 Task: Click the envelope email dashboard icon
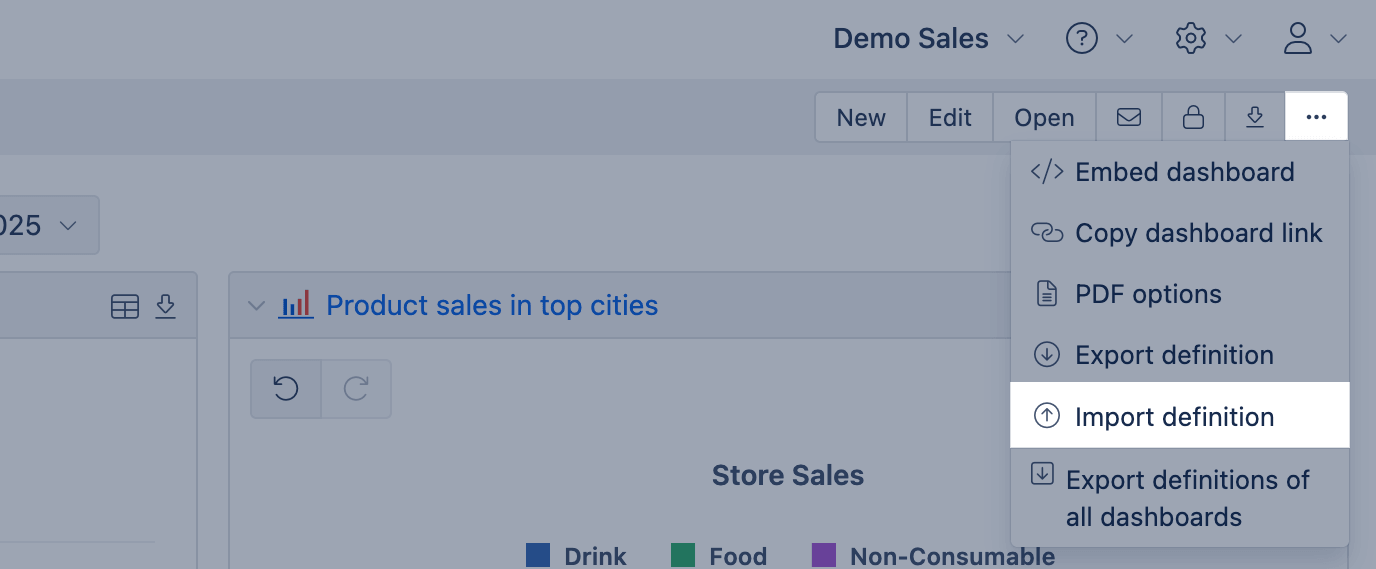[1129, 117]
